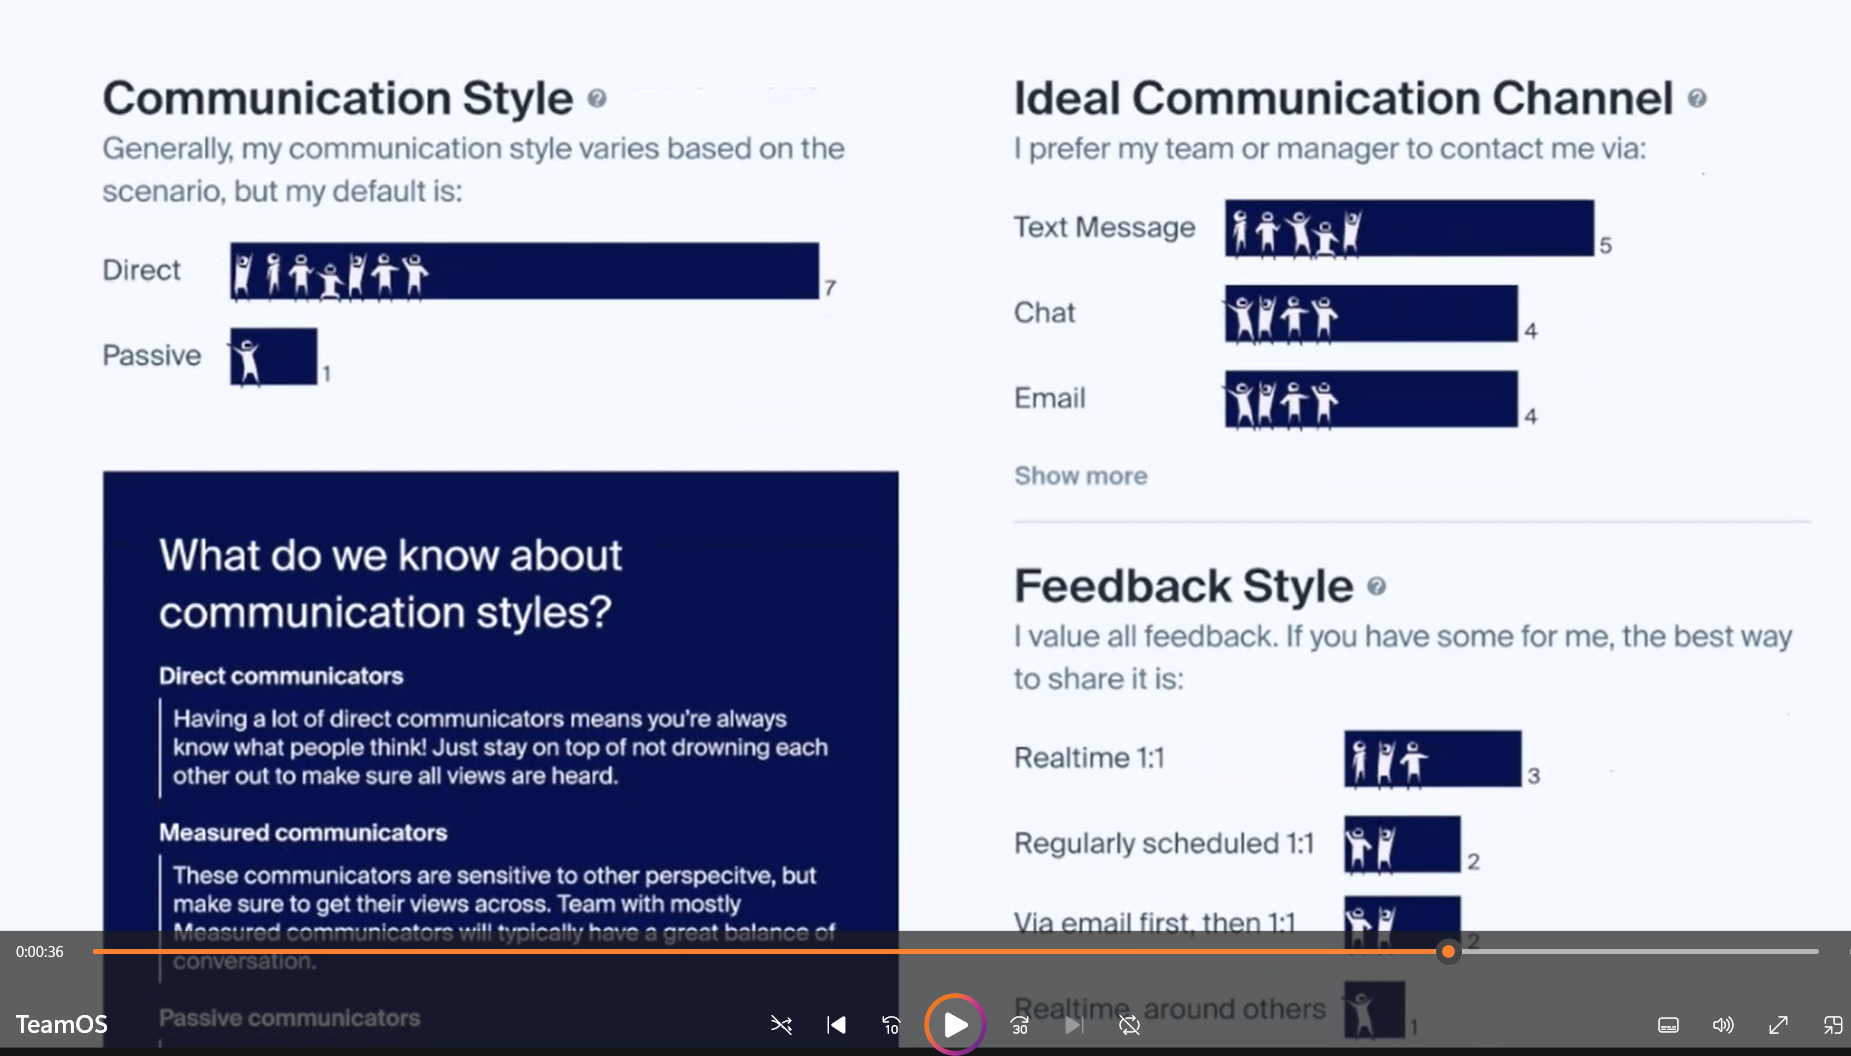Toggle repeat mode icon
Image resolution: width=1851 pixels, height=1056 pixels.
tap(1129, 1025)
